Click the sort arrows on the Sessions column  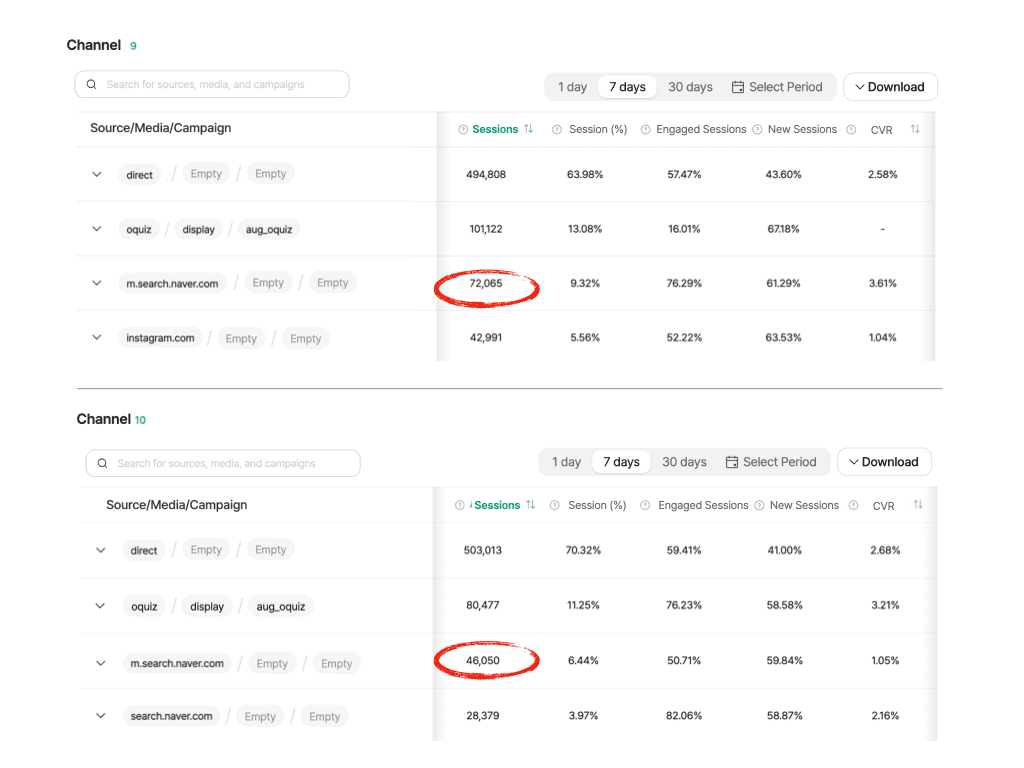click(529, 129)
